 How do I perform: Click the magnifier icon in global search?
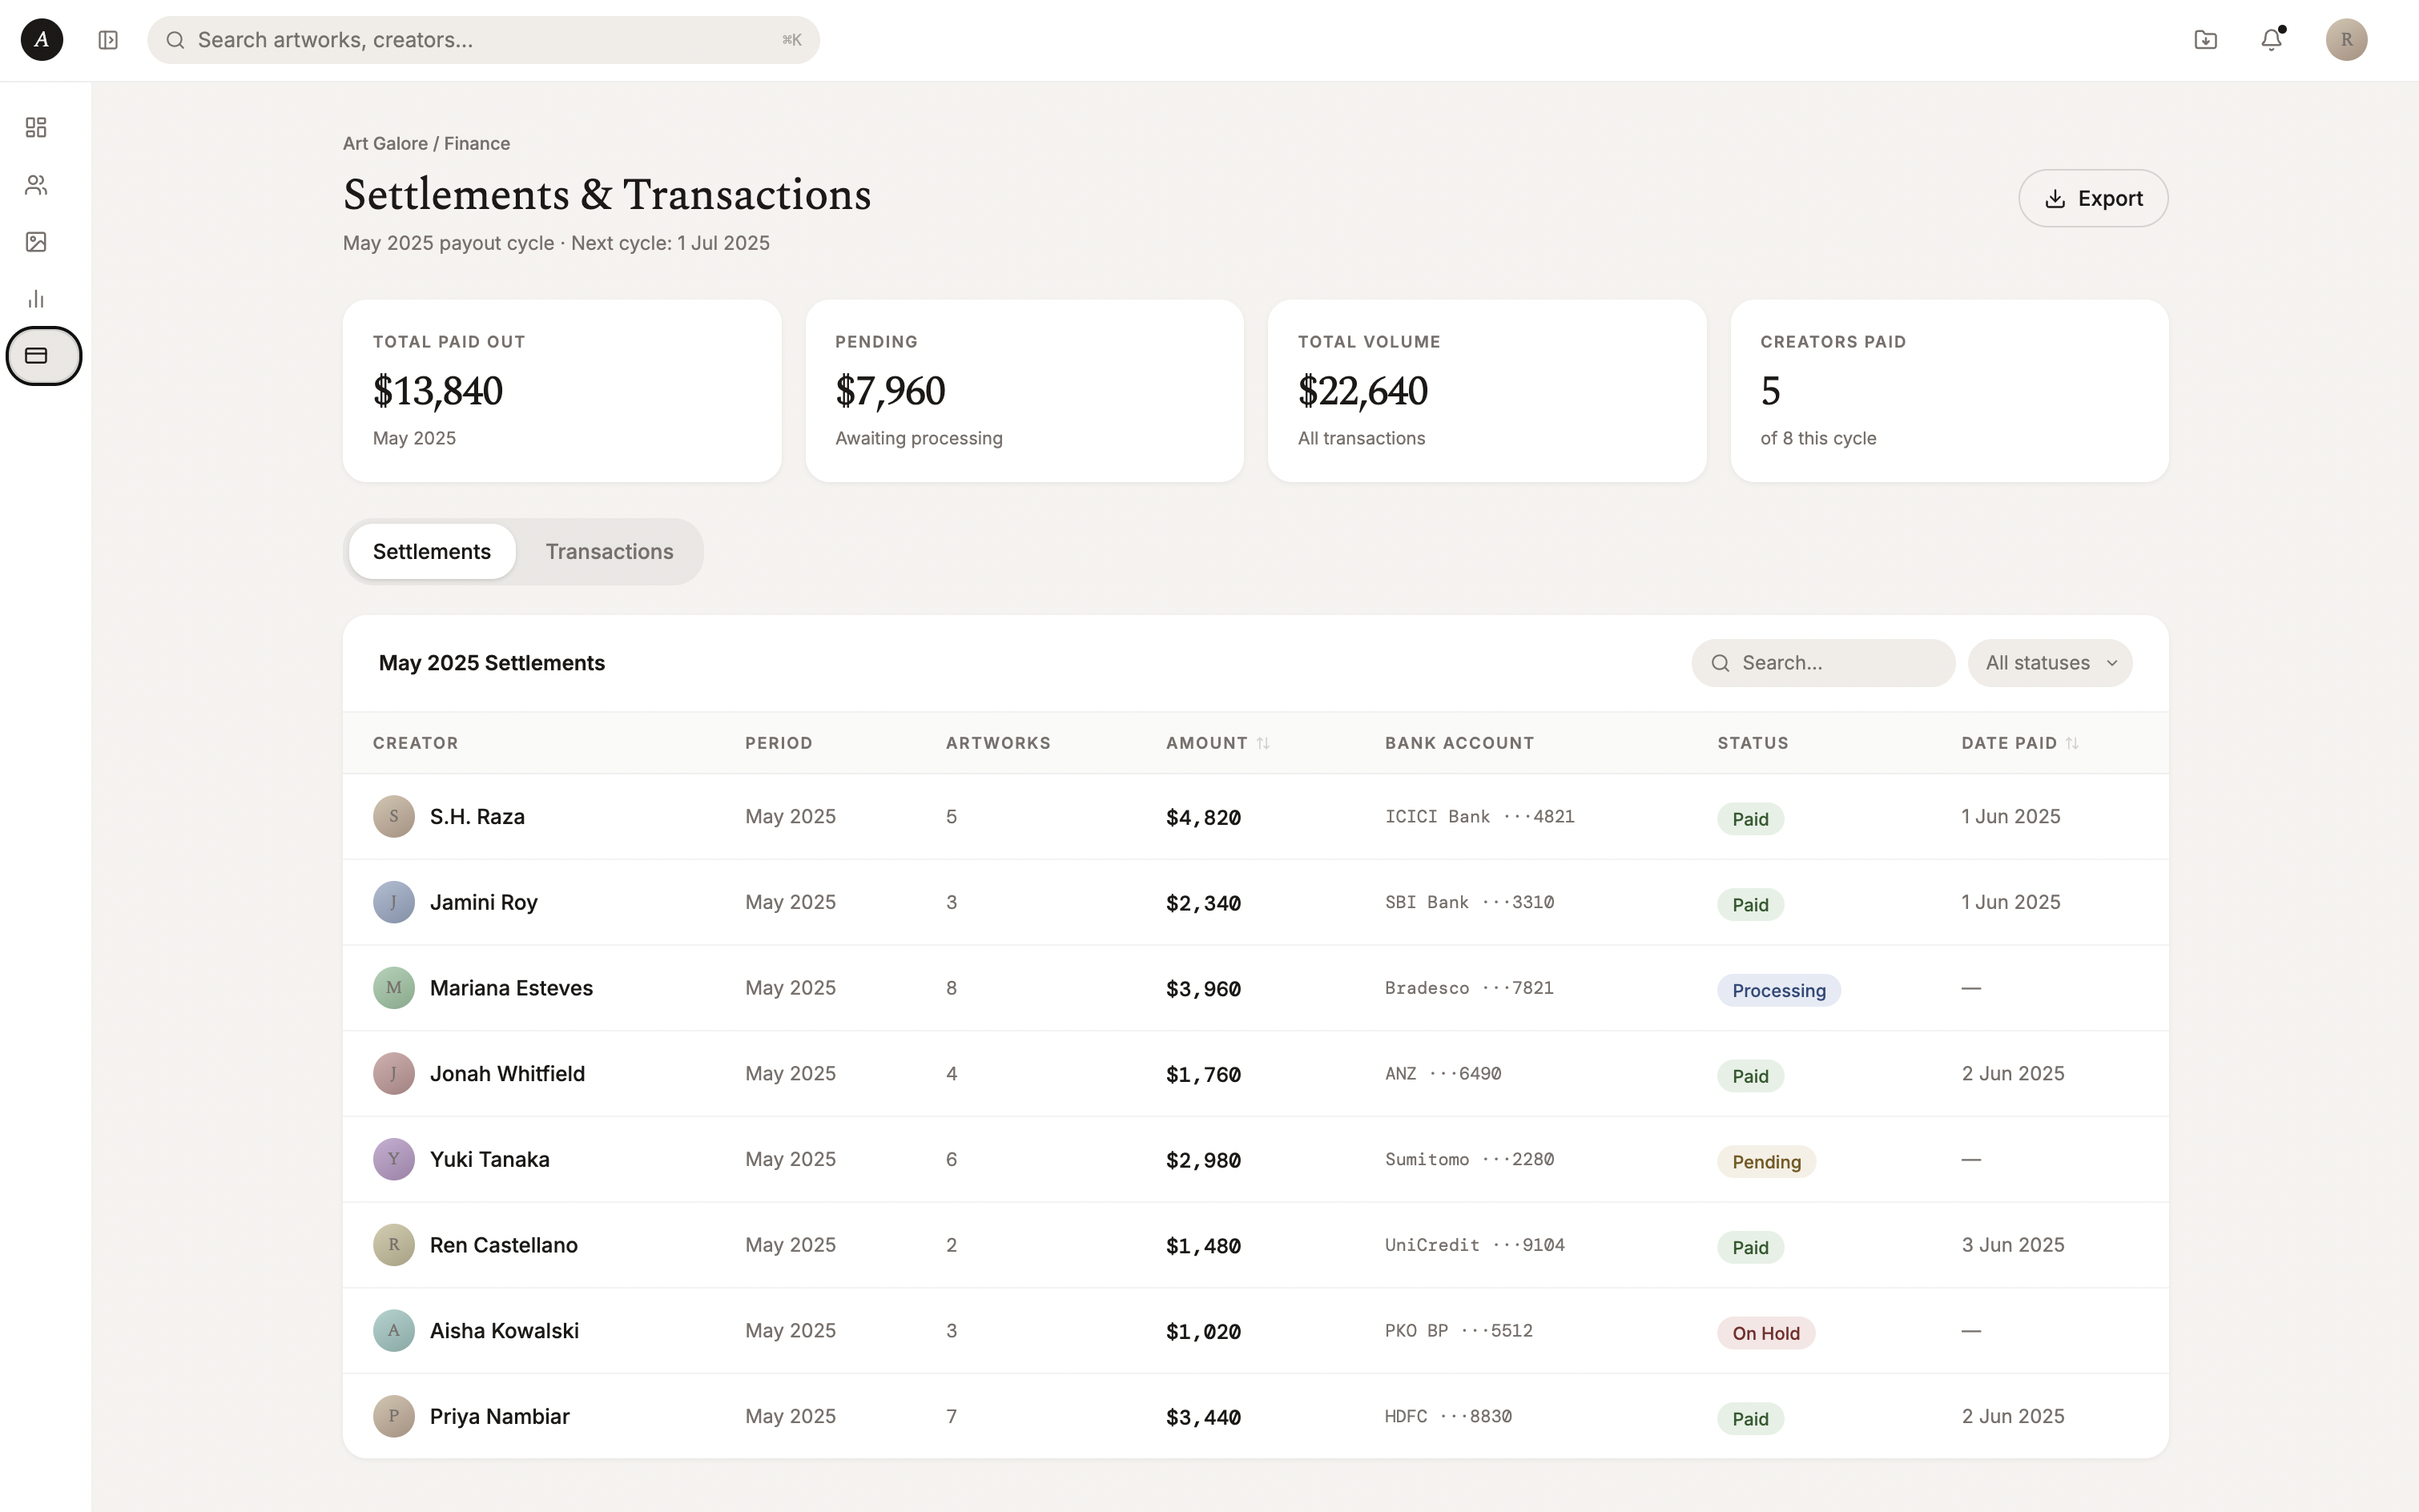tap(175, 40)
